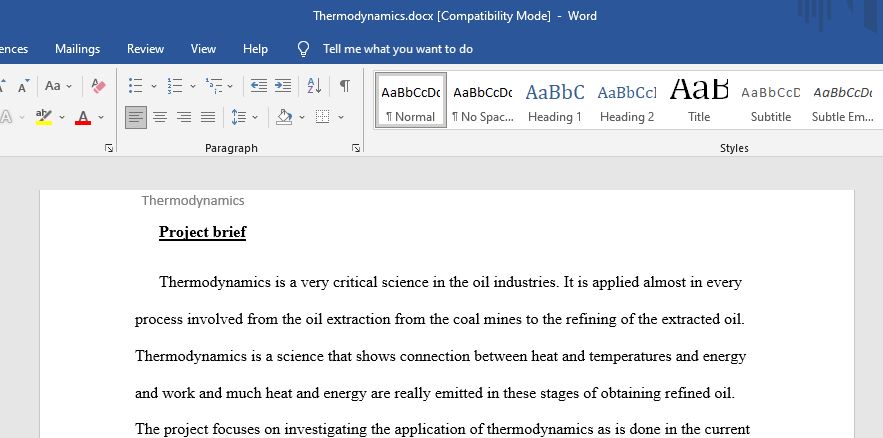Open the Text Effects dropdown arrow

point(22,117)
